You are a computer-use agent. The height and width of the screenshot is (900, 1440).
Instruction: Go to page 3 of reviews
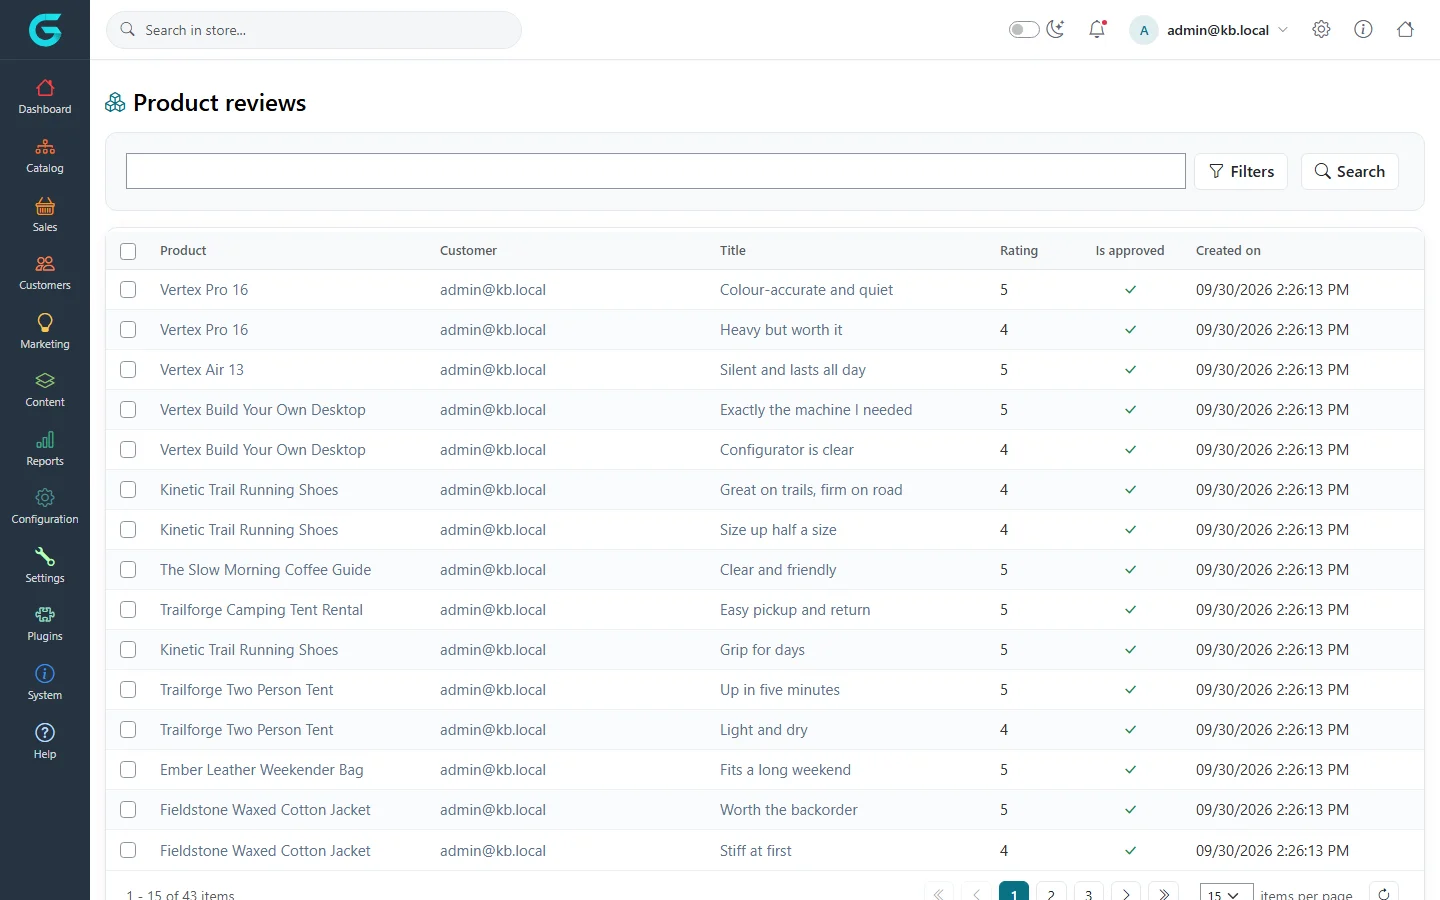[x=1089, y=894]
